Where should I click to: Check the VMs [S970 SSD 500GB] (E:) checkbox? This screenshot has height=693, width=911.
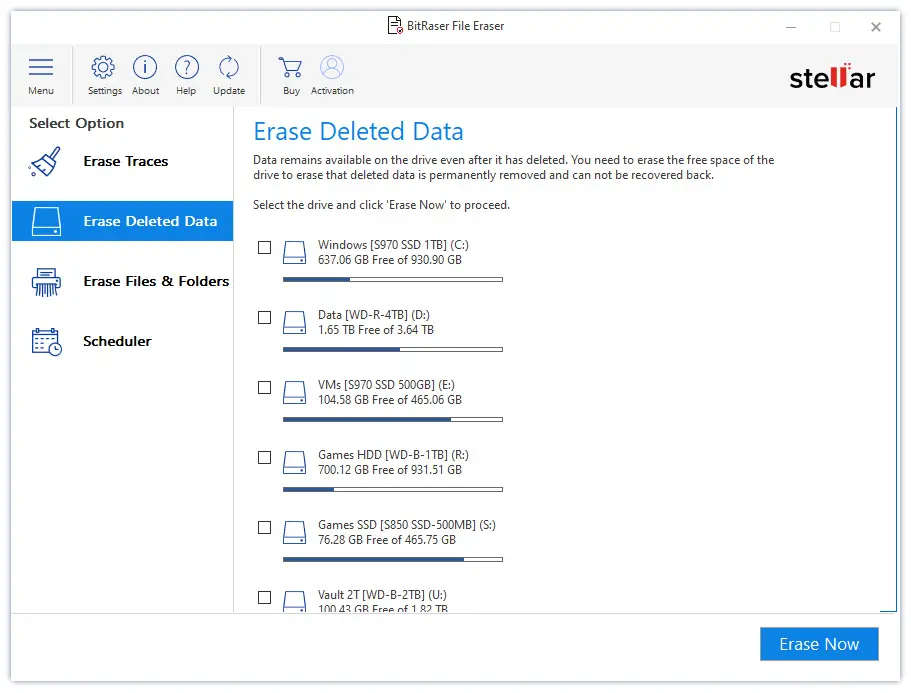coord(264,387)
